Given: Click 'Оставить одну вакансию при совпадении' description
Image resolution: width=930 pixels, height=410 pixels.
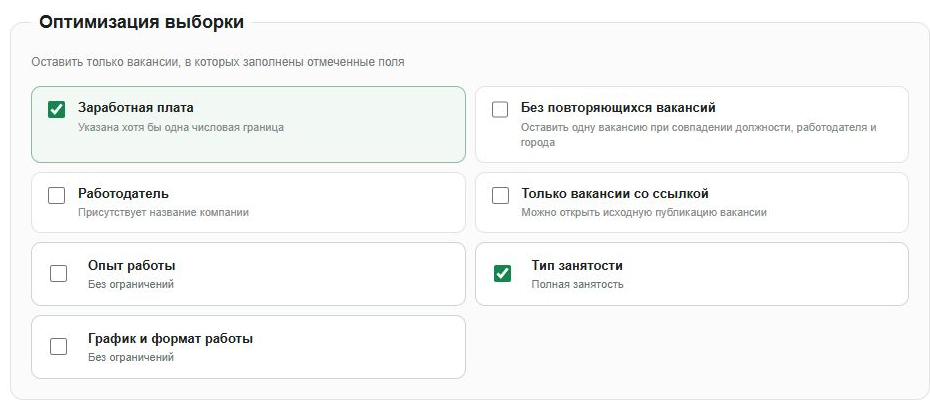Looking at the screenshot, I should click(699, 135).
